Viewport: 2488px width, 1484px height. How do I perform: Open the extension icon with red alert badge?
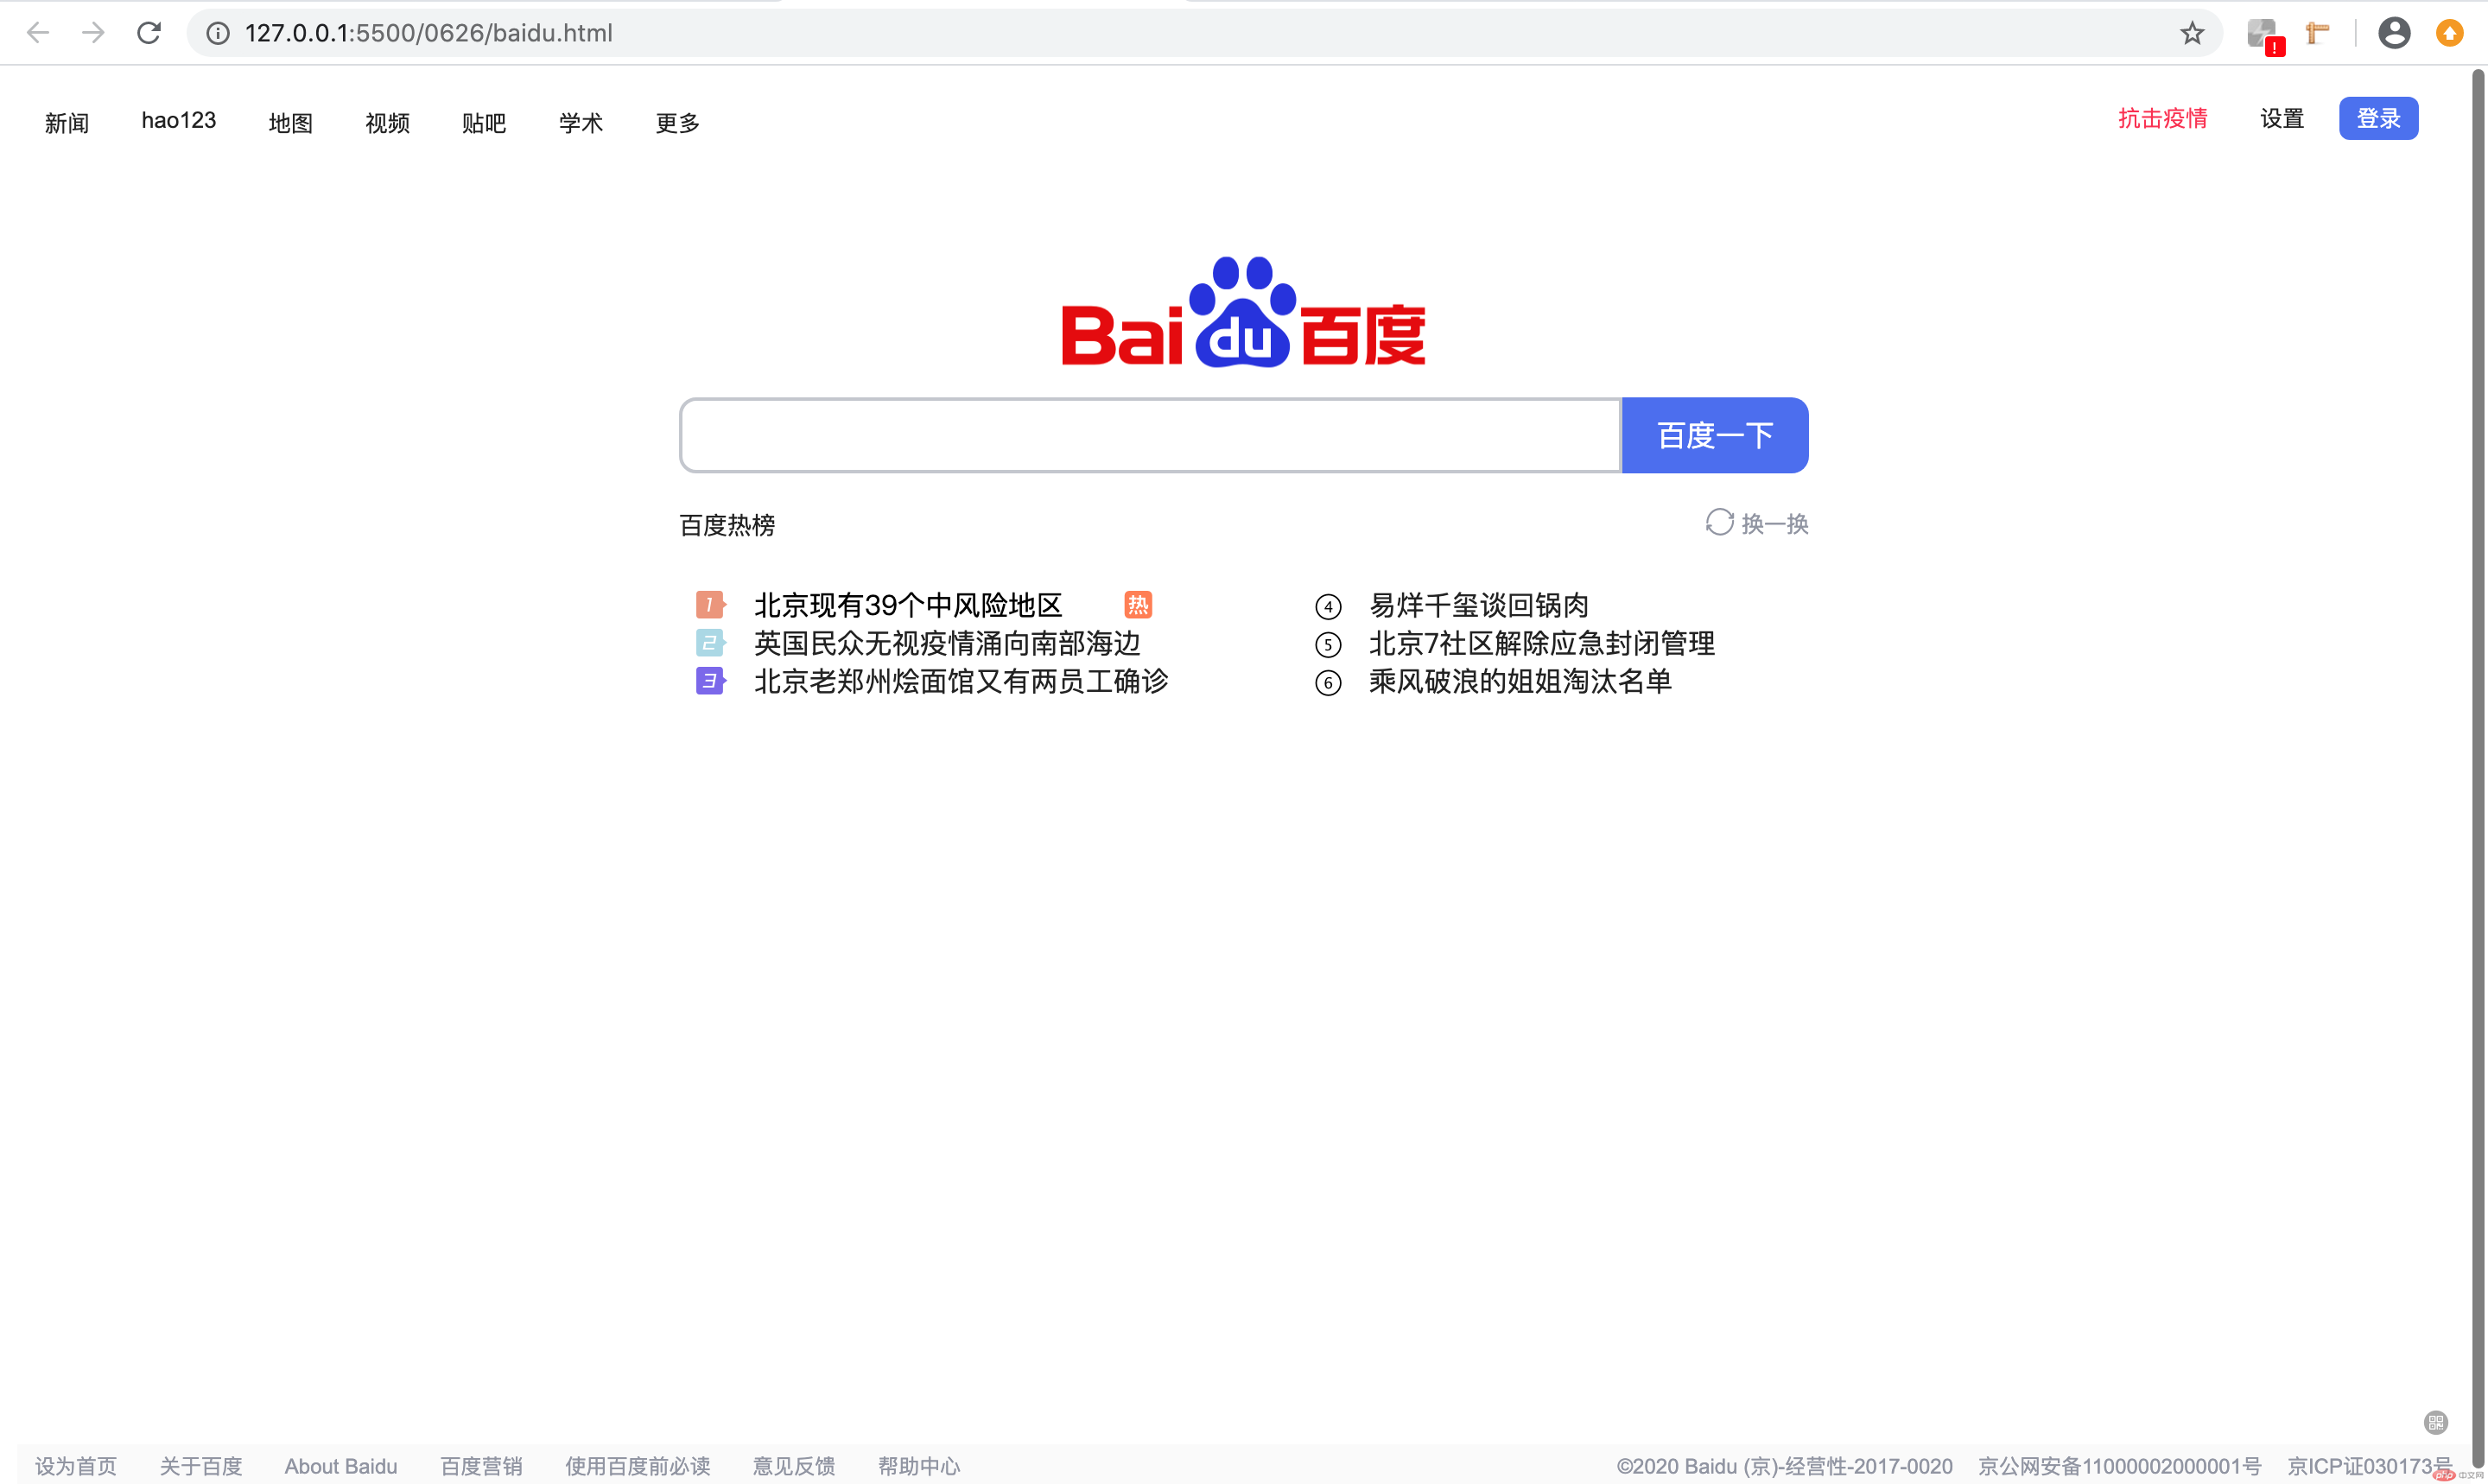click(x=2264, y=36)
